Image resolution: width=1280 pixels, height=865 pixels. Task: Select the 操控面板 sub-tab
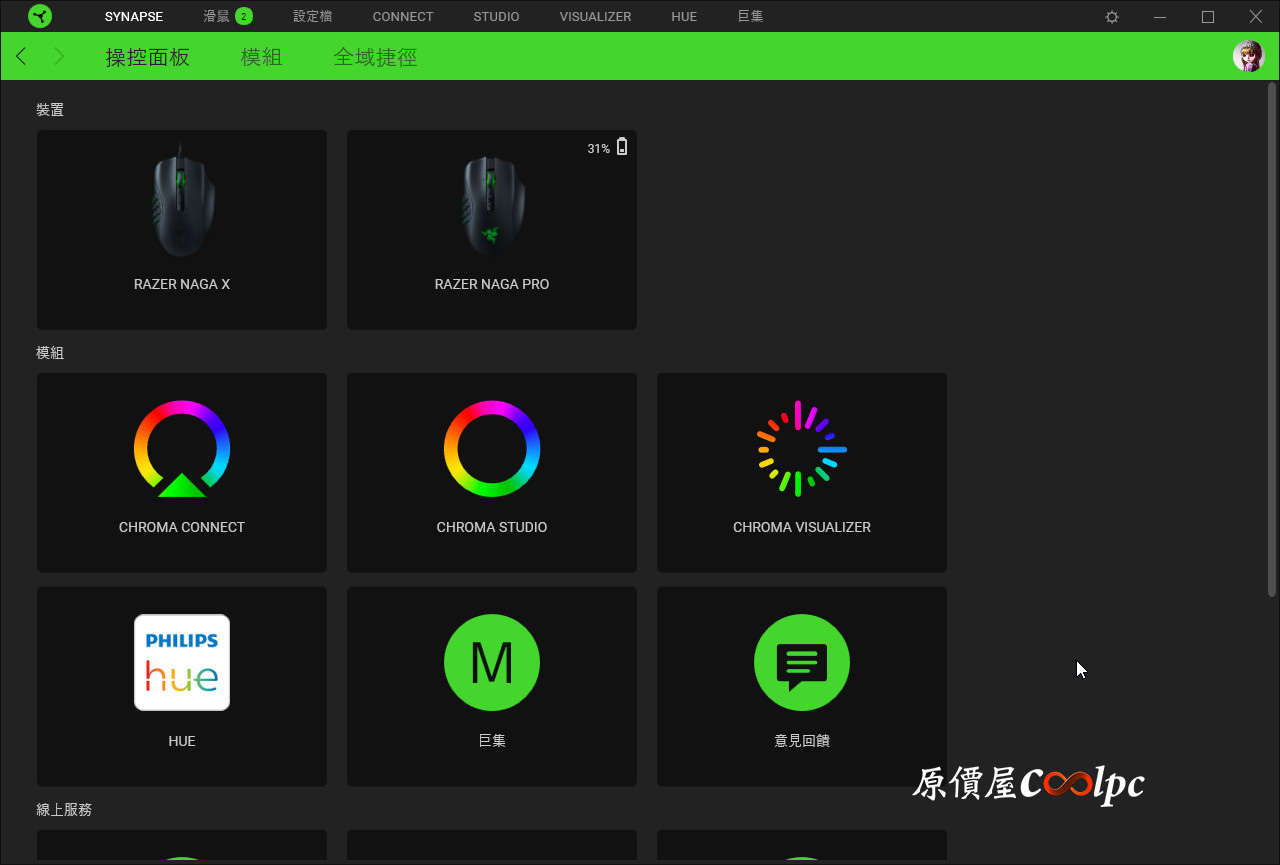148,57
